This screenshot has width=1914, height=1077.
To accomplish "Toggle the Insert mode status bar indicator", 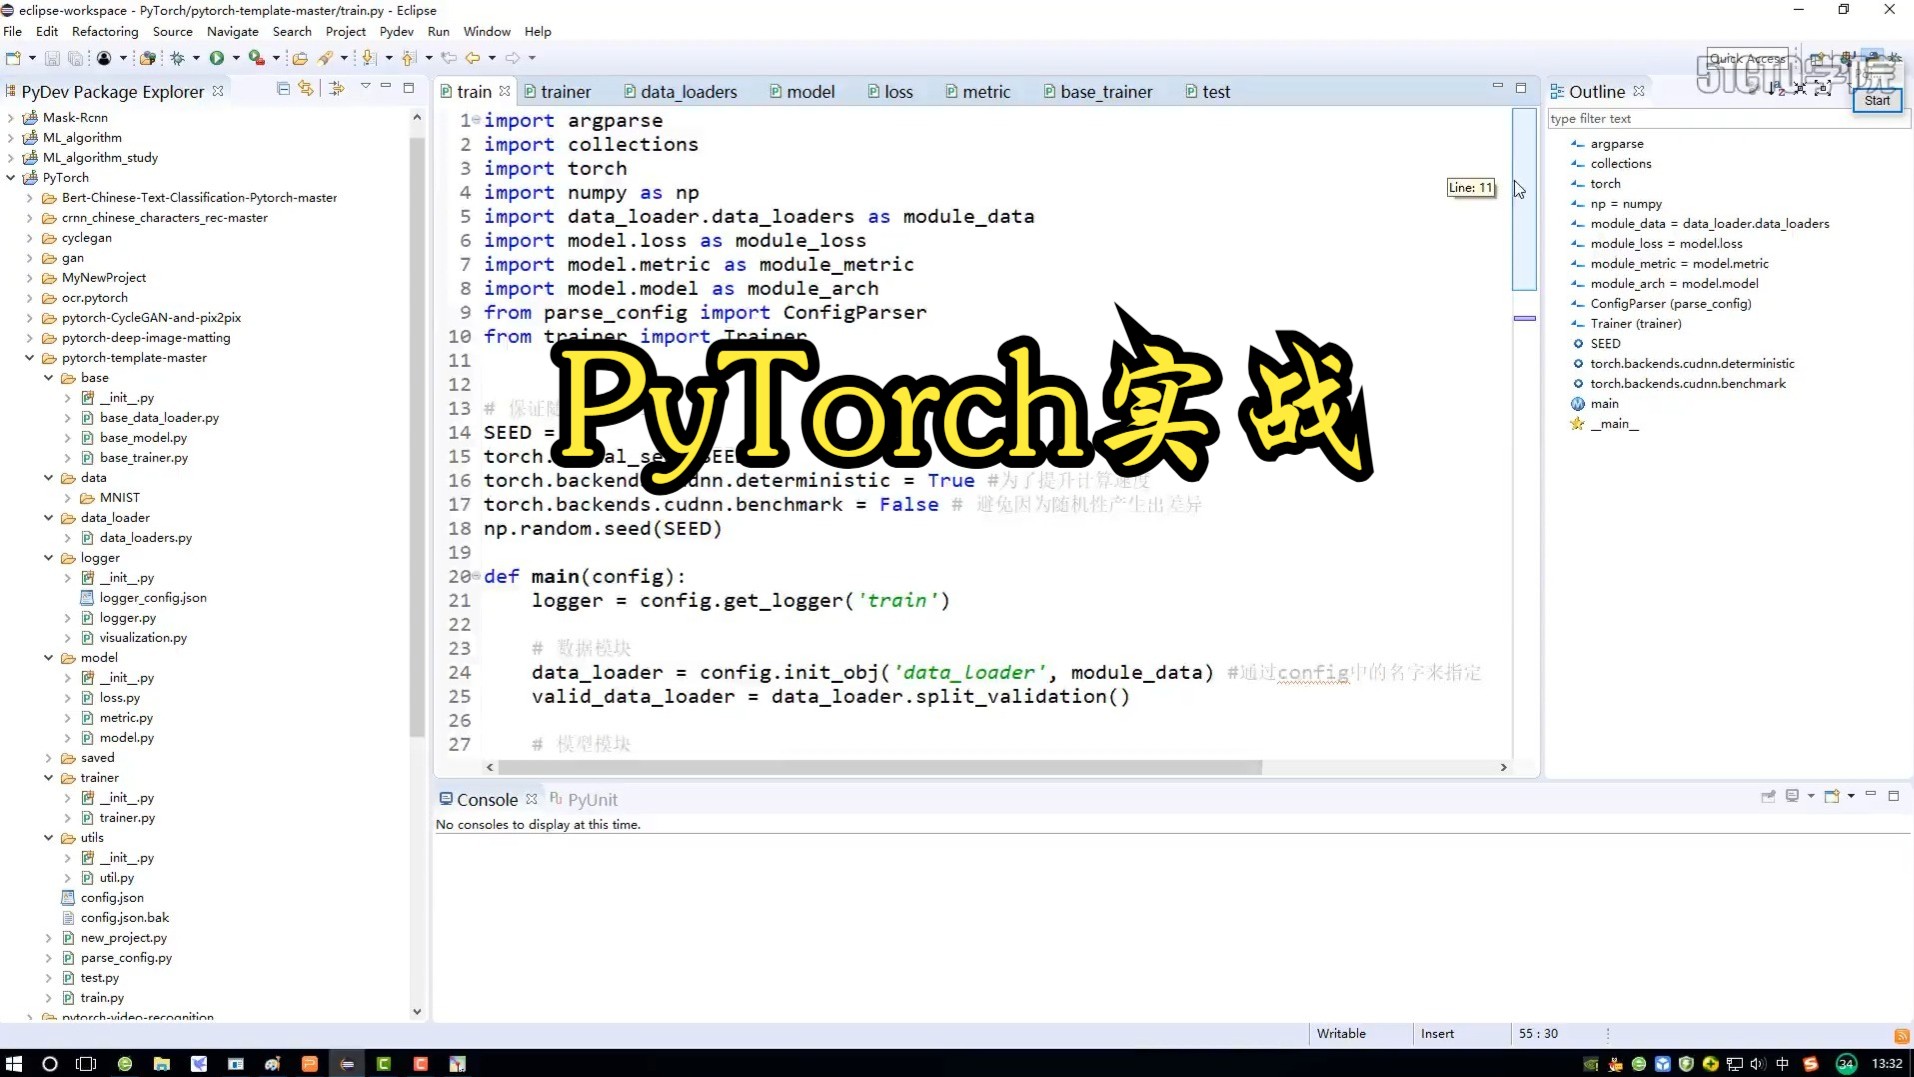I will click(x=1437, y=1034).
